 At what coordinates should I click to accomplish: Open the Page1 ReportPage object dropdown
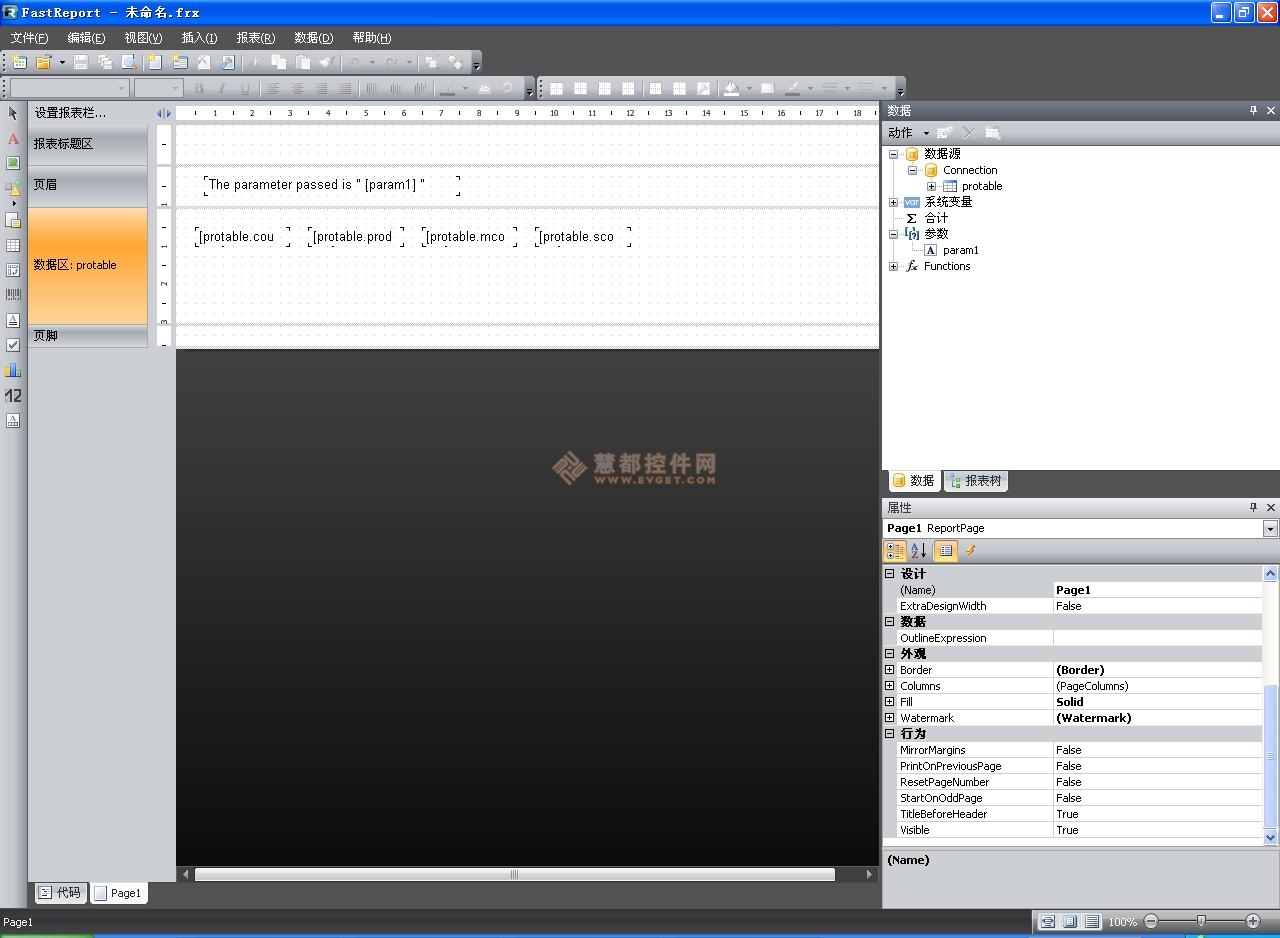(x=1270, y=528)
